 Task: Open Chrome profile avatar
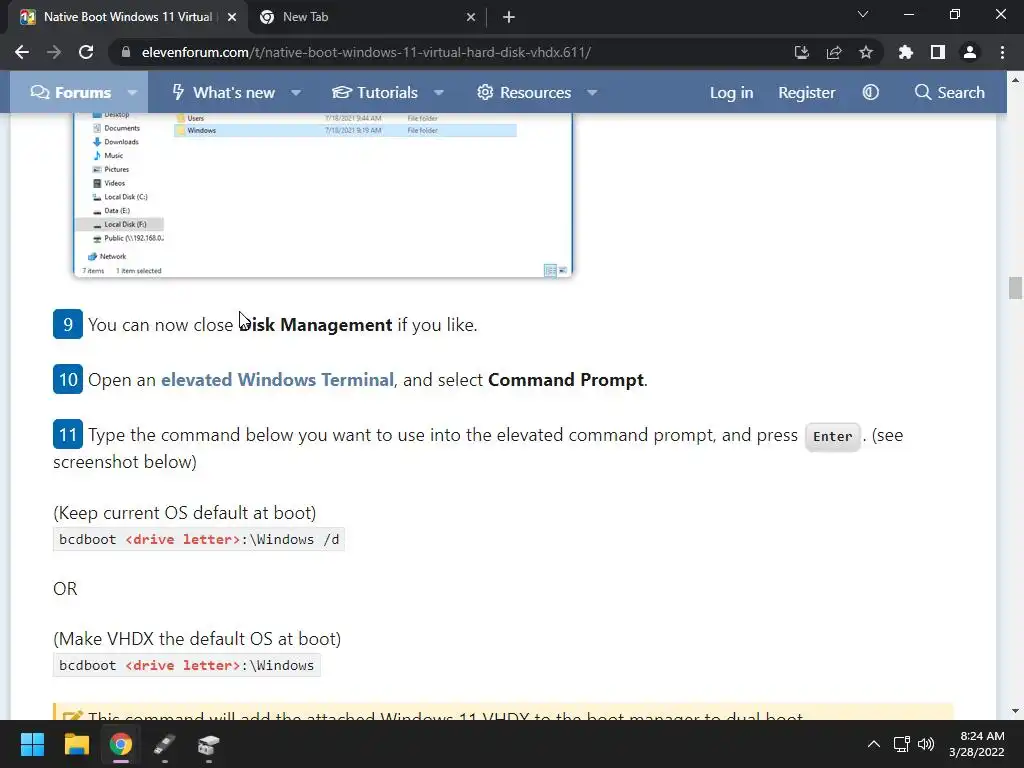tap(970, 52)
